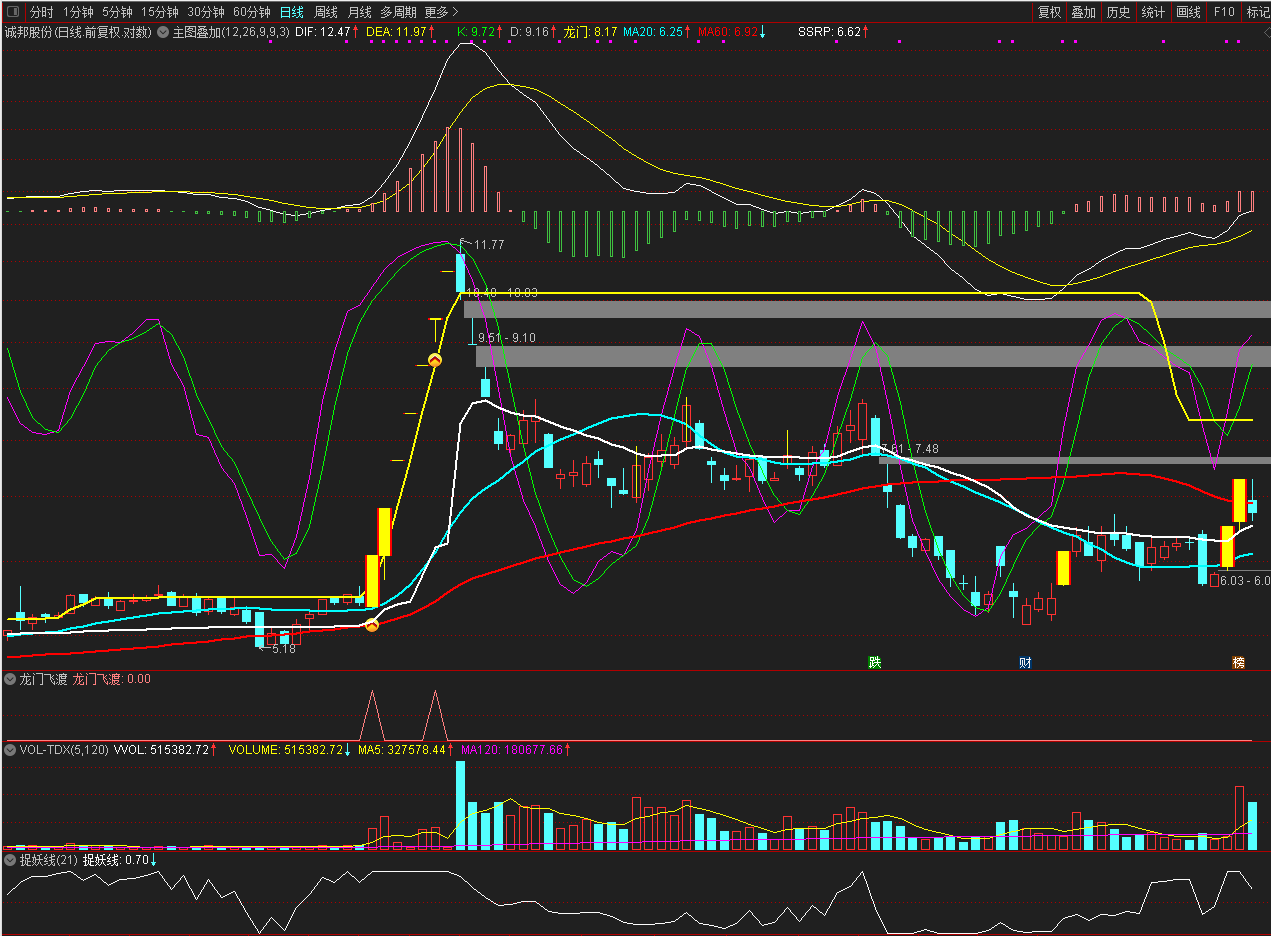
Task: Click the tallest cyan volume bar
Action: pos(460,806)
